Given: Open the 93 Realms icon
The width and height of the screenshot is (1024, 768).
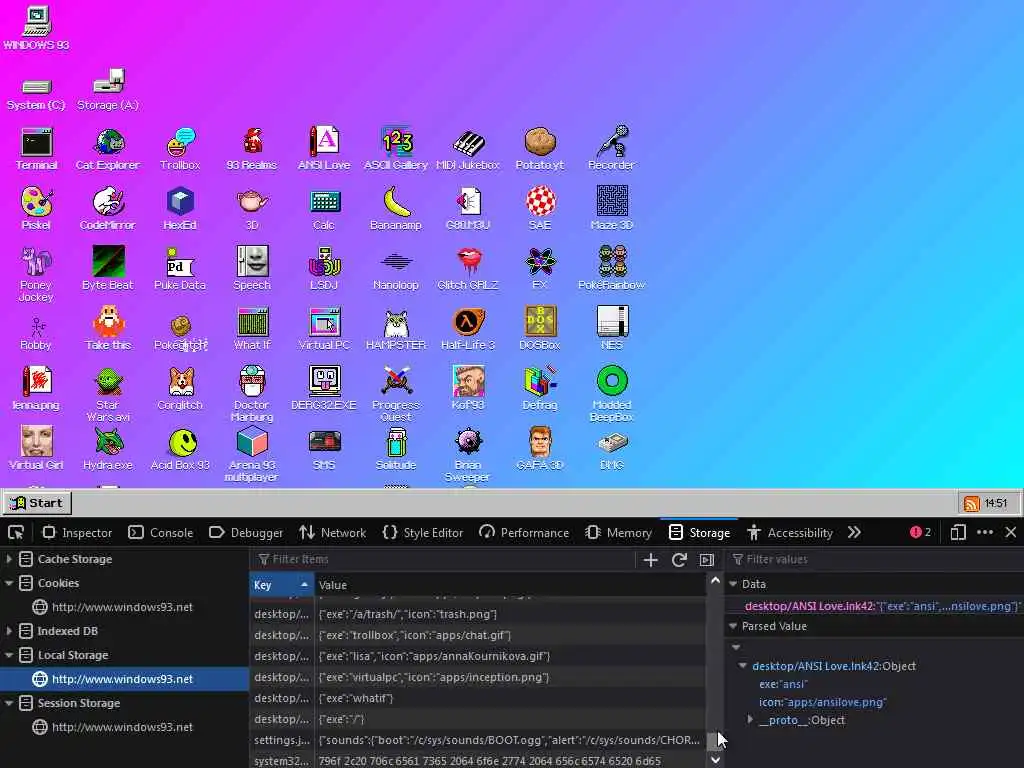Looking at the screenshot, I should (252, 150).
